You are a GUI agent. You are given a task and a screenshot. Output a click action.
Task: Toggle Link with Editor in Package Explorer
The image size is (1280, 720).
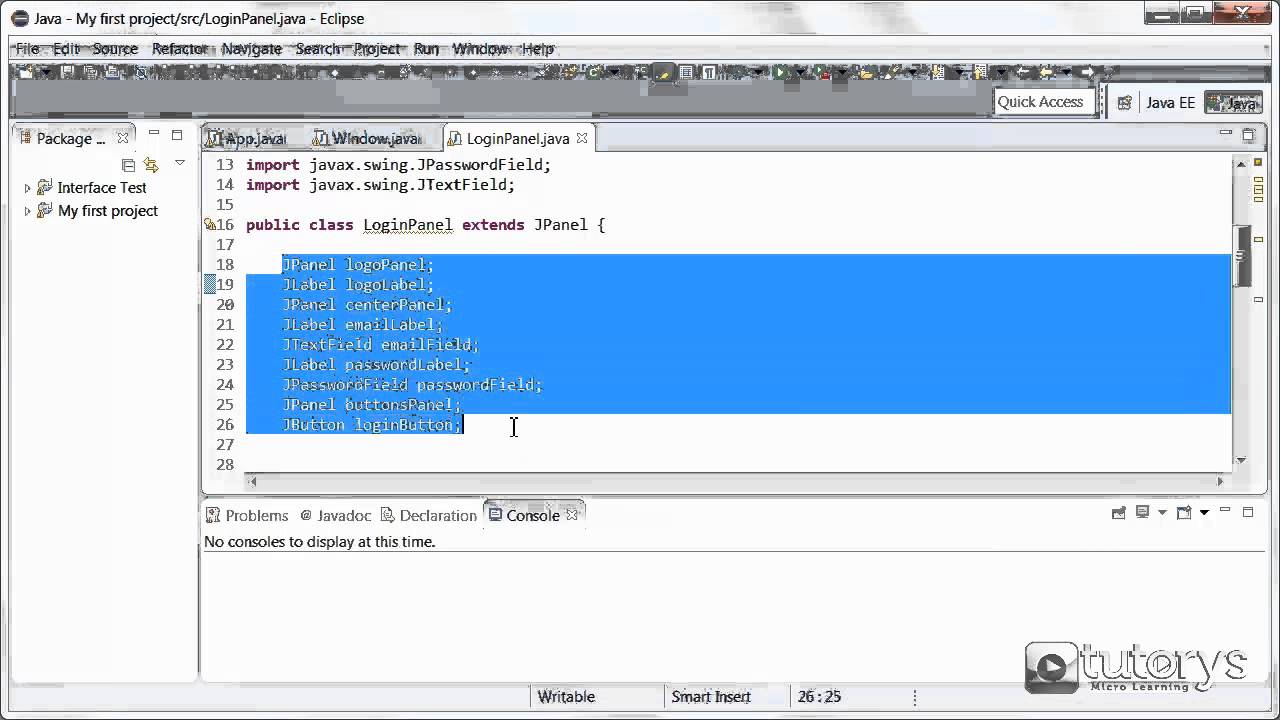[x=151, y=164]
